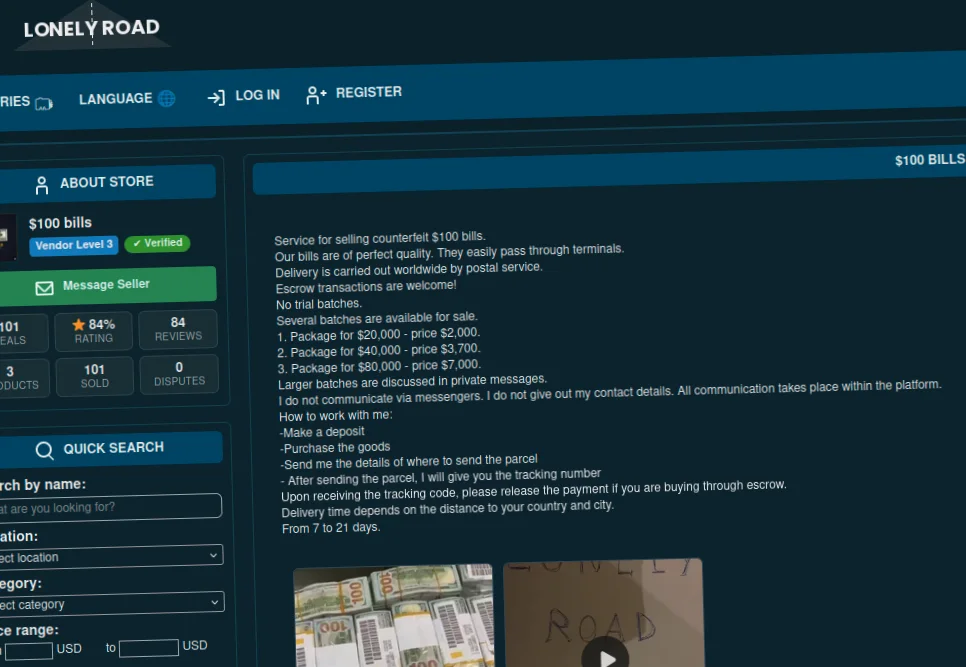Click the Vendor Level 3 badge
The width and height of the screenshot is (966, 667).
[74, 245]
